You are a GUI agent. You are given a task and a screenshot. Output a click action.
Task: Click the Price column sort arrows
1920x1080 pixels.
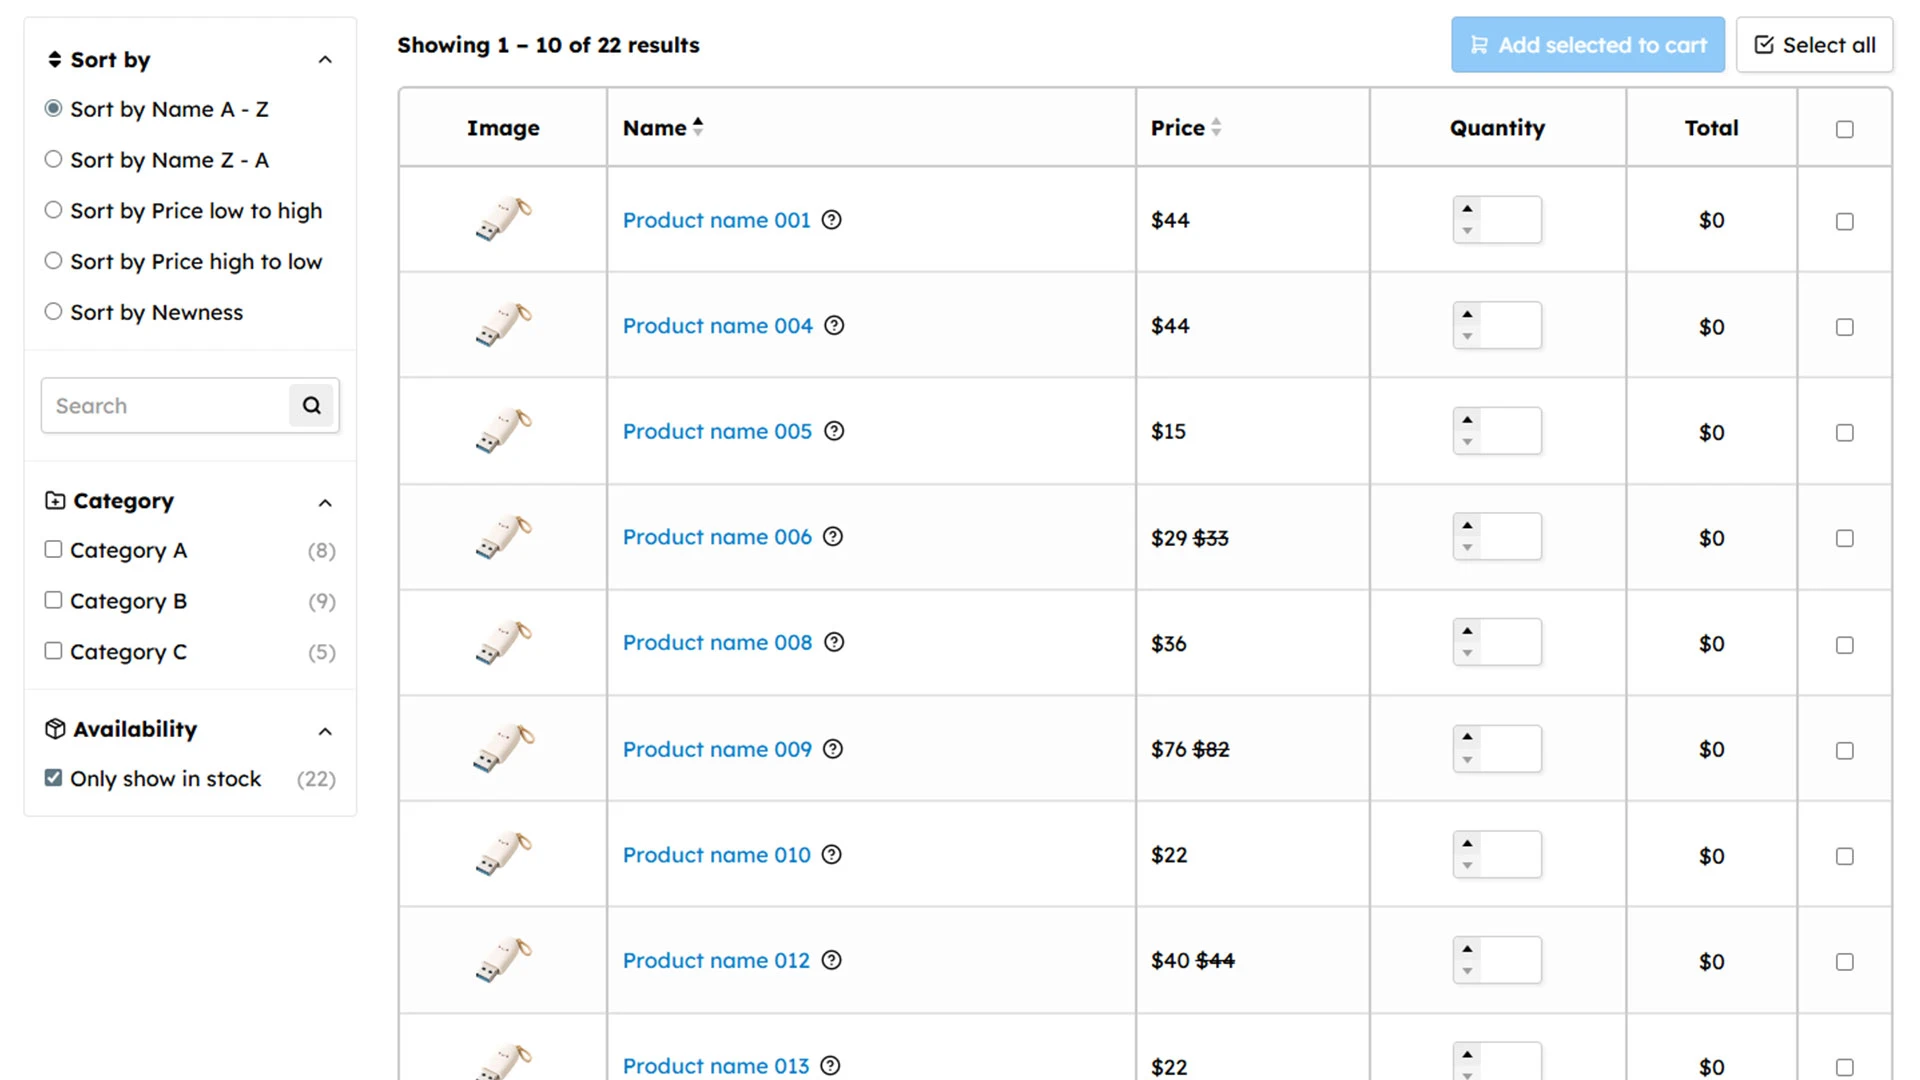[1216, 127]
